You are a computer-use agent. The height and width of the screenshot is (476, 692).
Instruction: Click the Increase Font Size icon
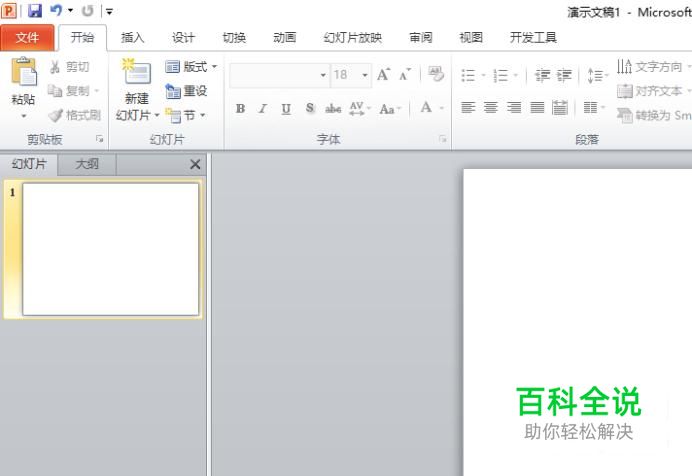[383, 75]
